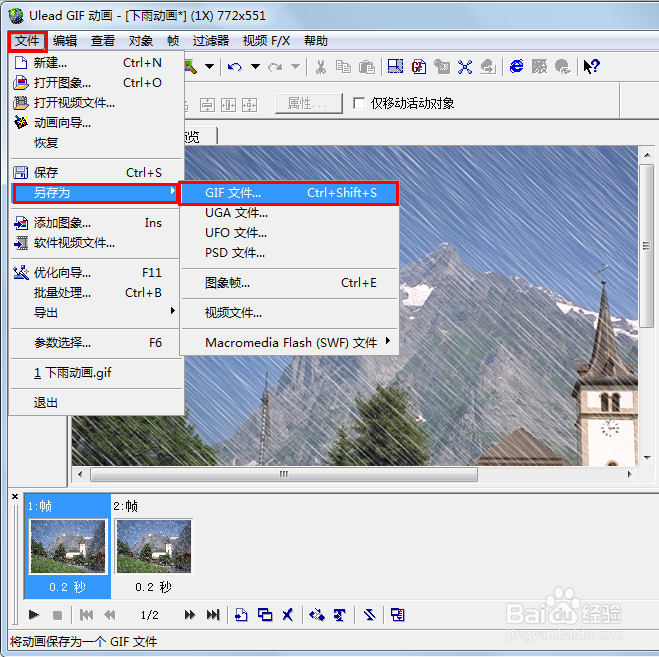659x657 pixels.
Task: Choose 新建... from the file menu
Action: click(96, 63)
